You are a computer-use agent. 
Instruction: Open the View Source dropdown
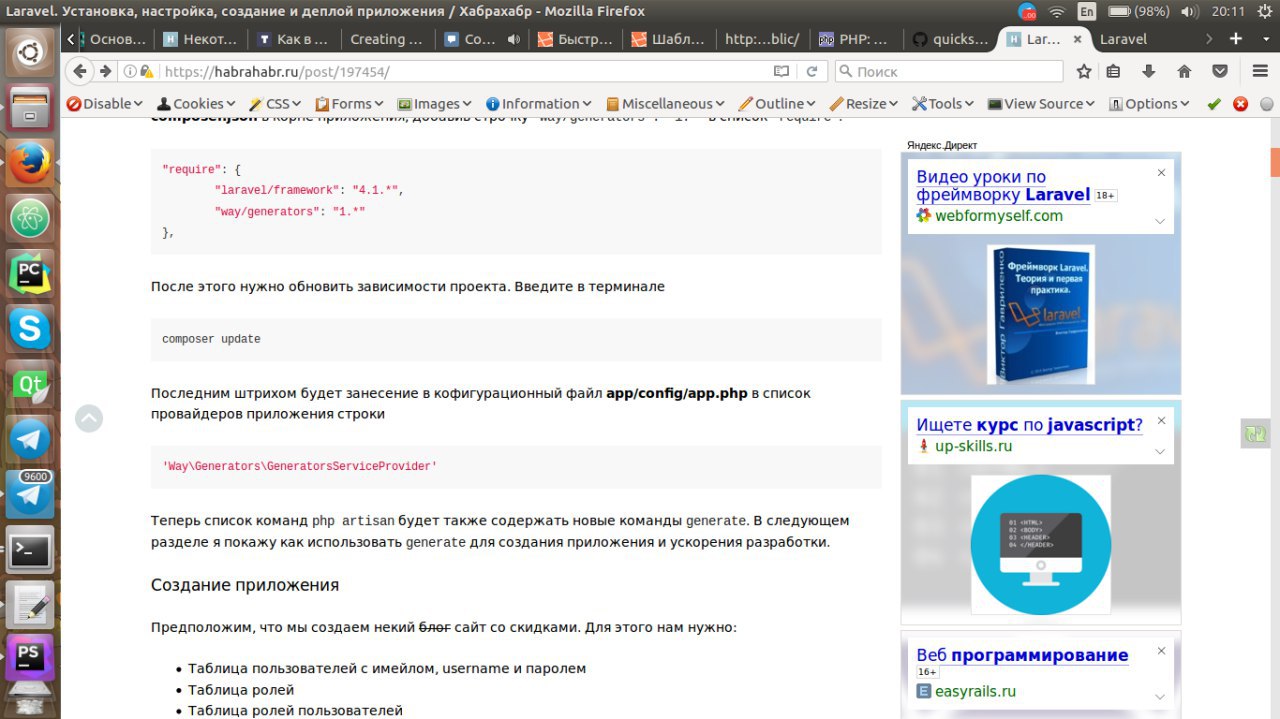point(1041,104)
